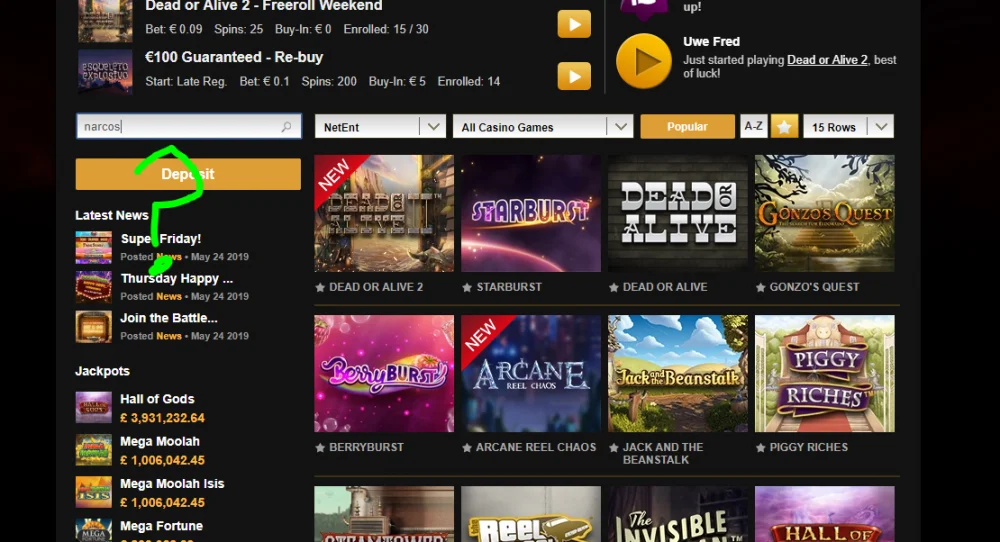This screenshot has width=1000, height=542.
Task: Open the Super Friday news thumbnail icon
Action: click(94, 247)
